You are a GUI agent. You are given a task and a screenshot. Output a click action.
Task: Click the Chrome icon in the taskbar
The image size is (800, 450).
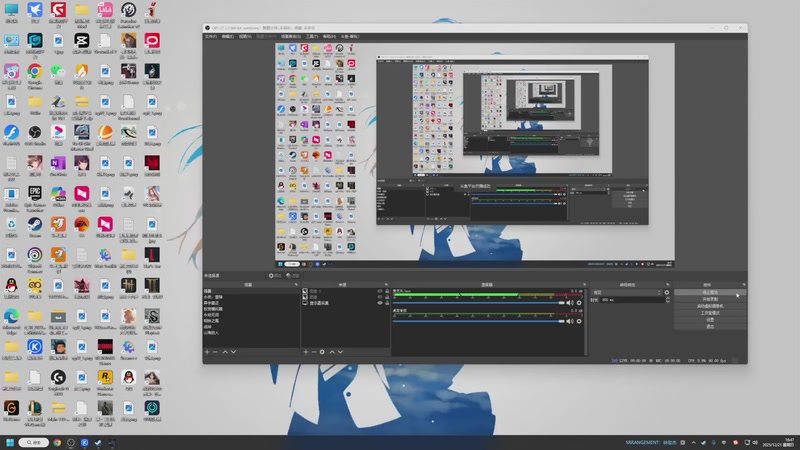[x=57, y=442]
